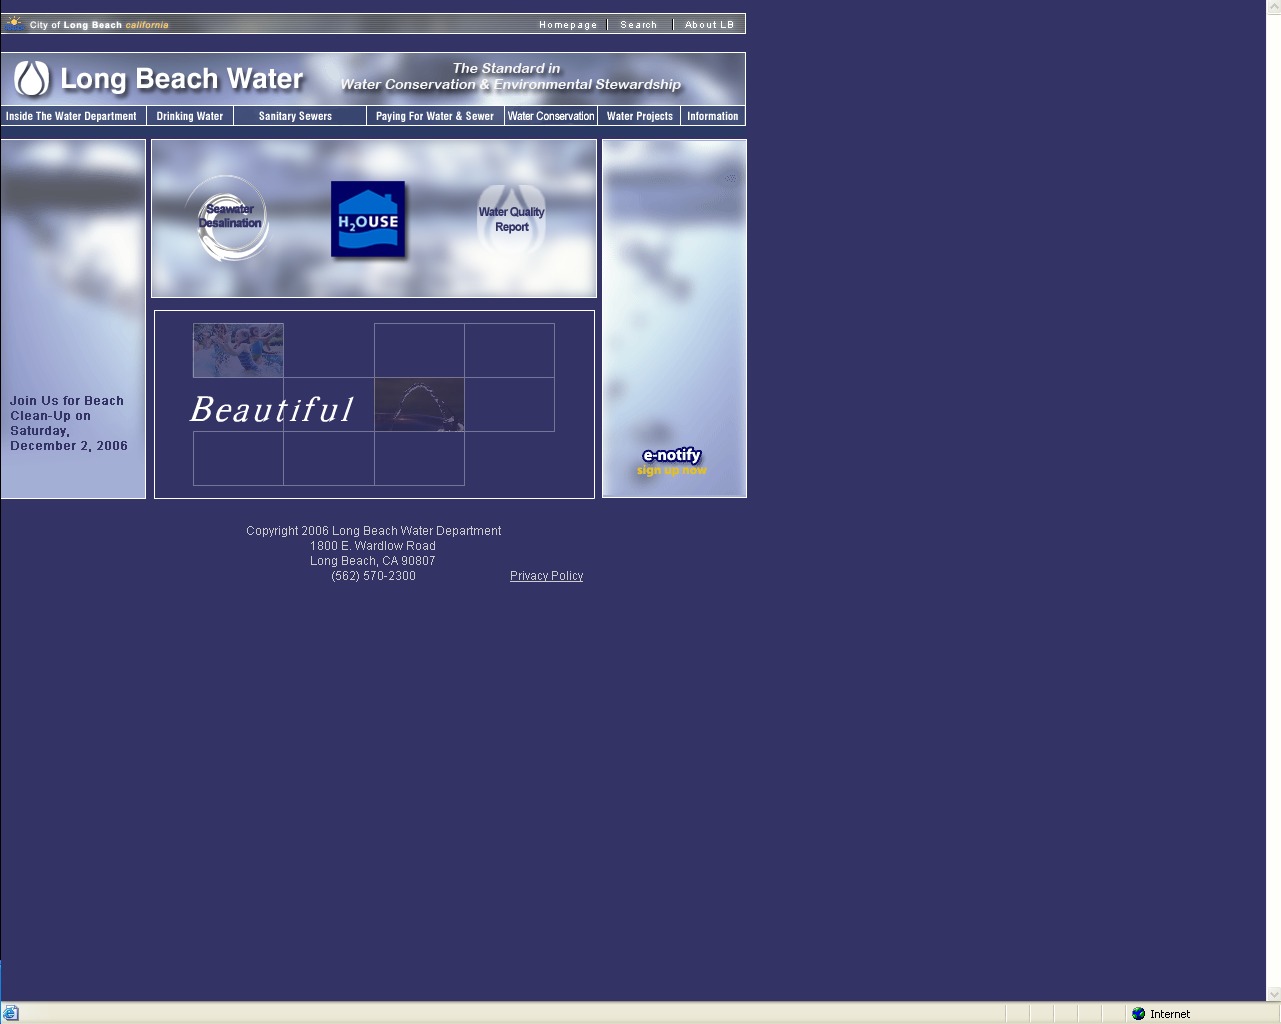Click the City of Long Beach sun logo
This screenshot has width=1281, height=1024.
point(15,23)
